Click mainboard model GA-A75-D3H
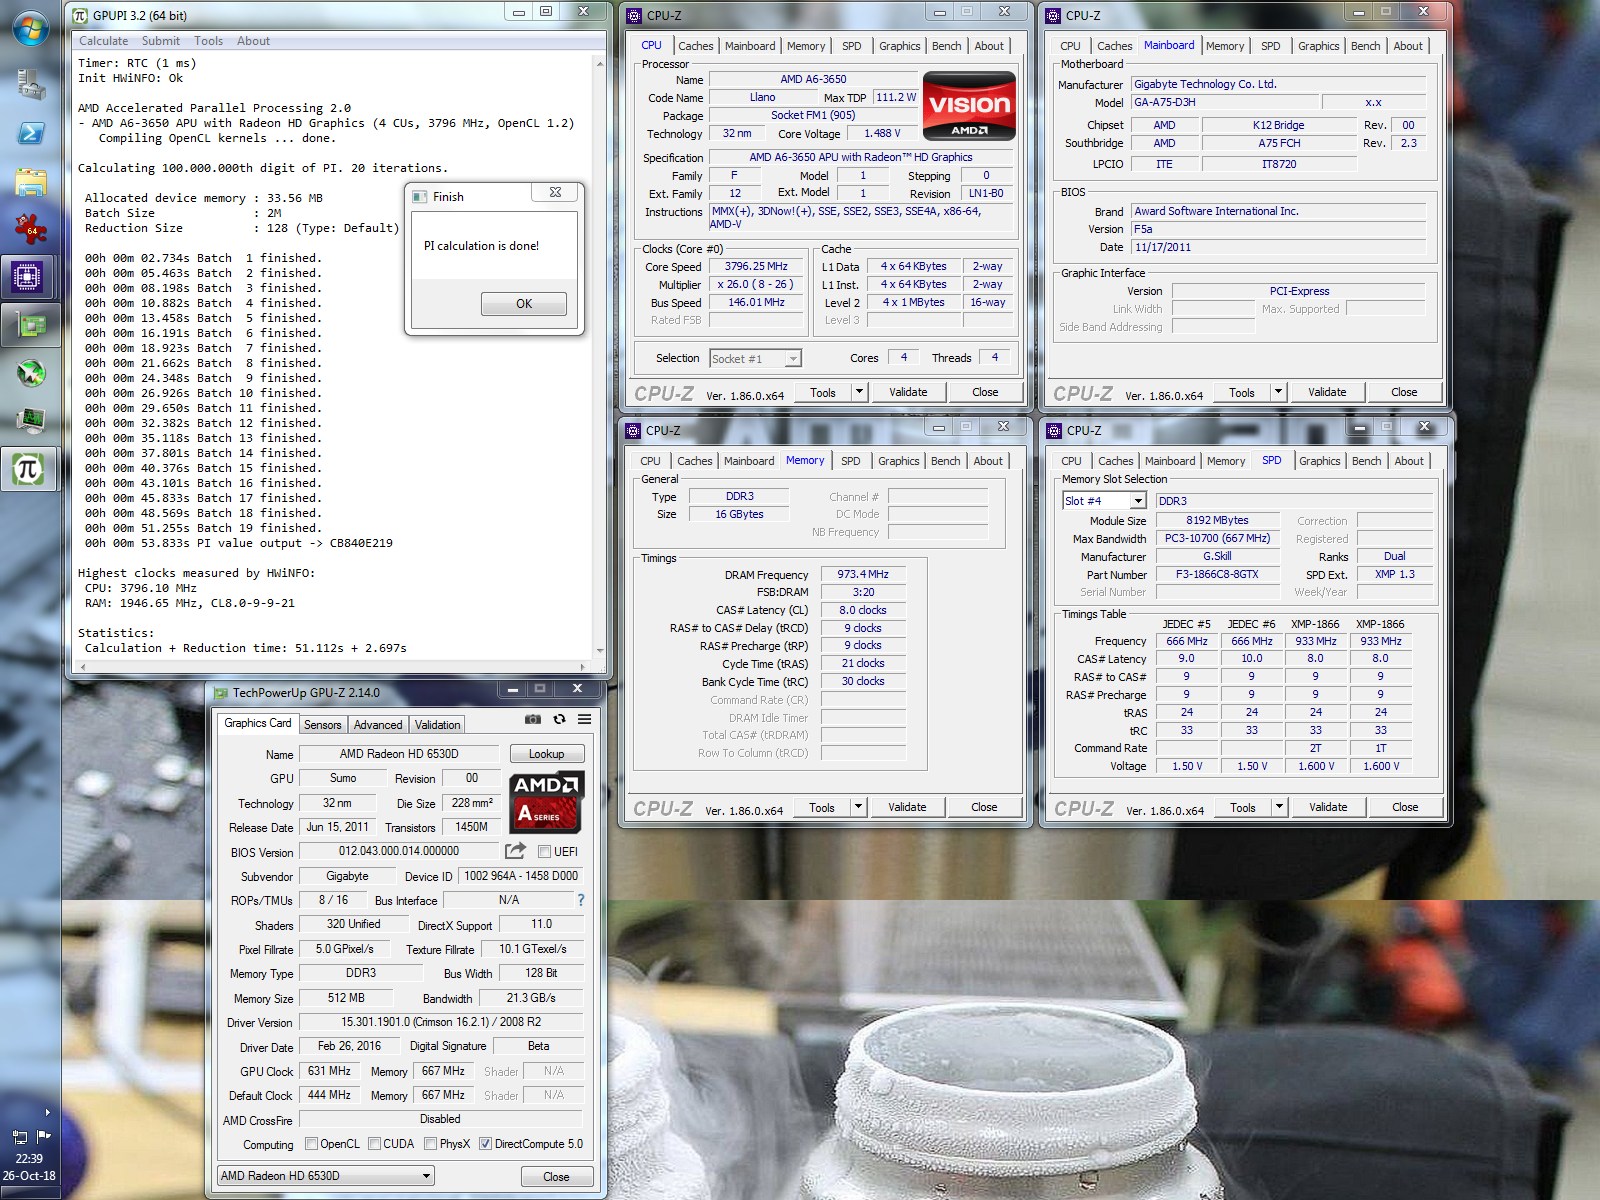 (1223, 102)
